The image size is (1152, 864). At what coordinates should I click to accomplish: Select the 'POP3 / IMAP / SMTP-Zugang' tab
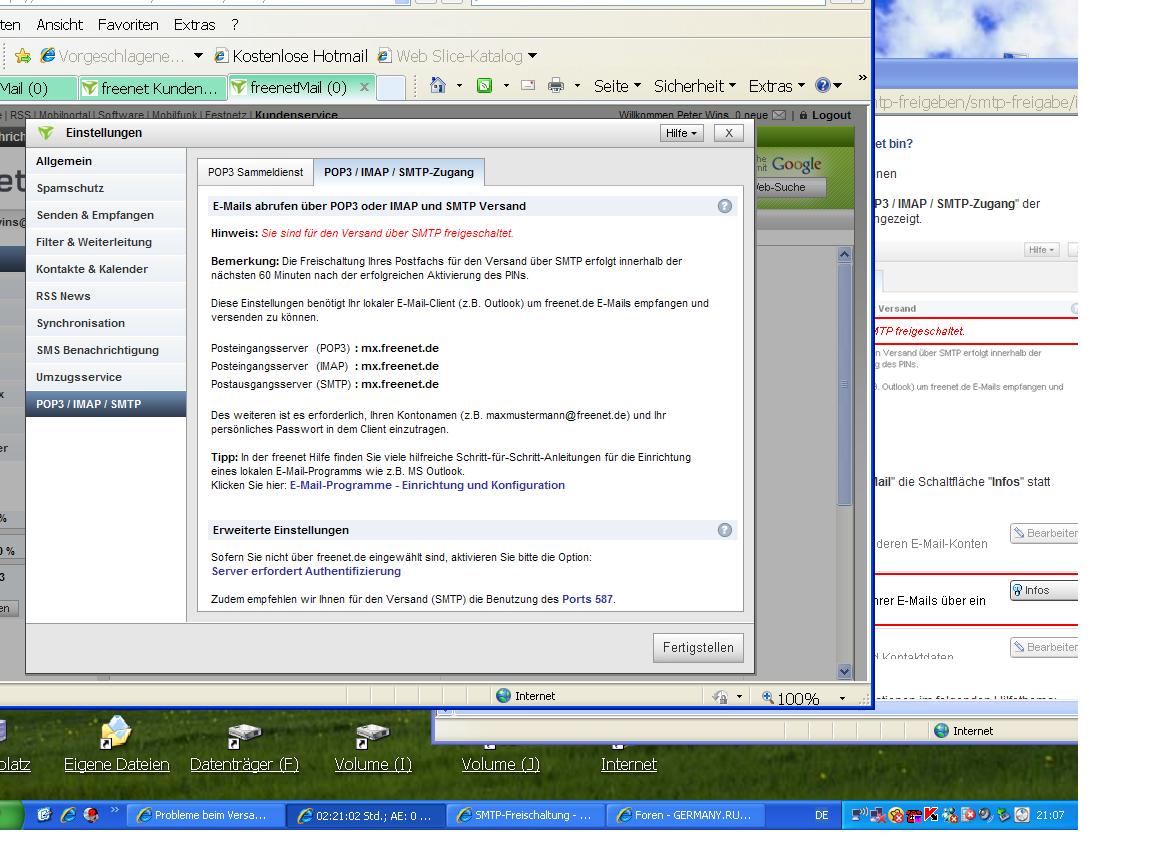[399, 172]
